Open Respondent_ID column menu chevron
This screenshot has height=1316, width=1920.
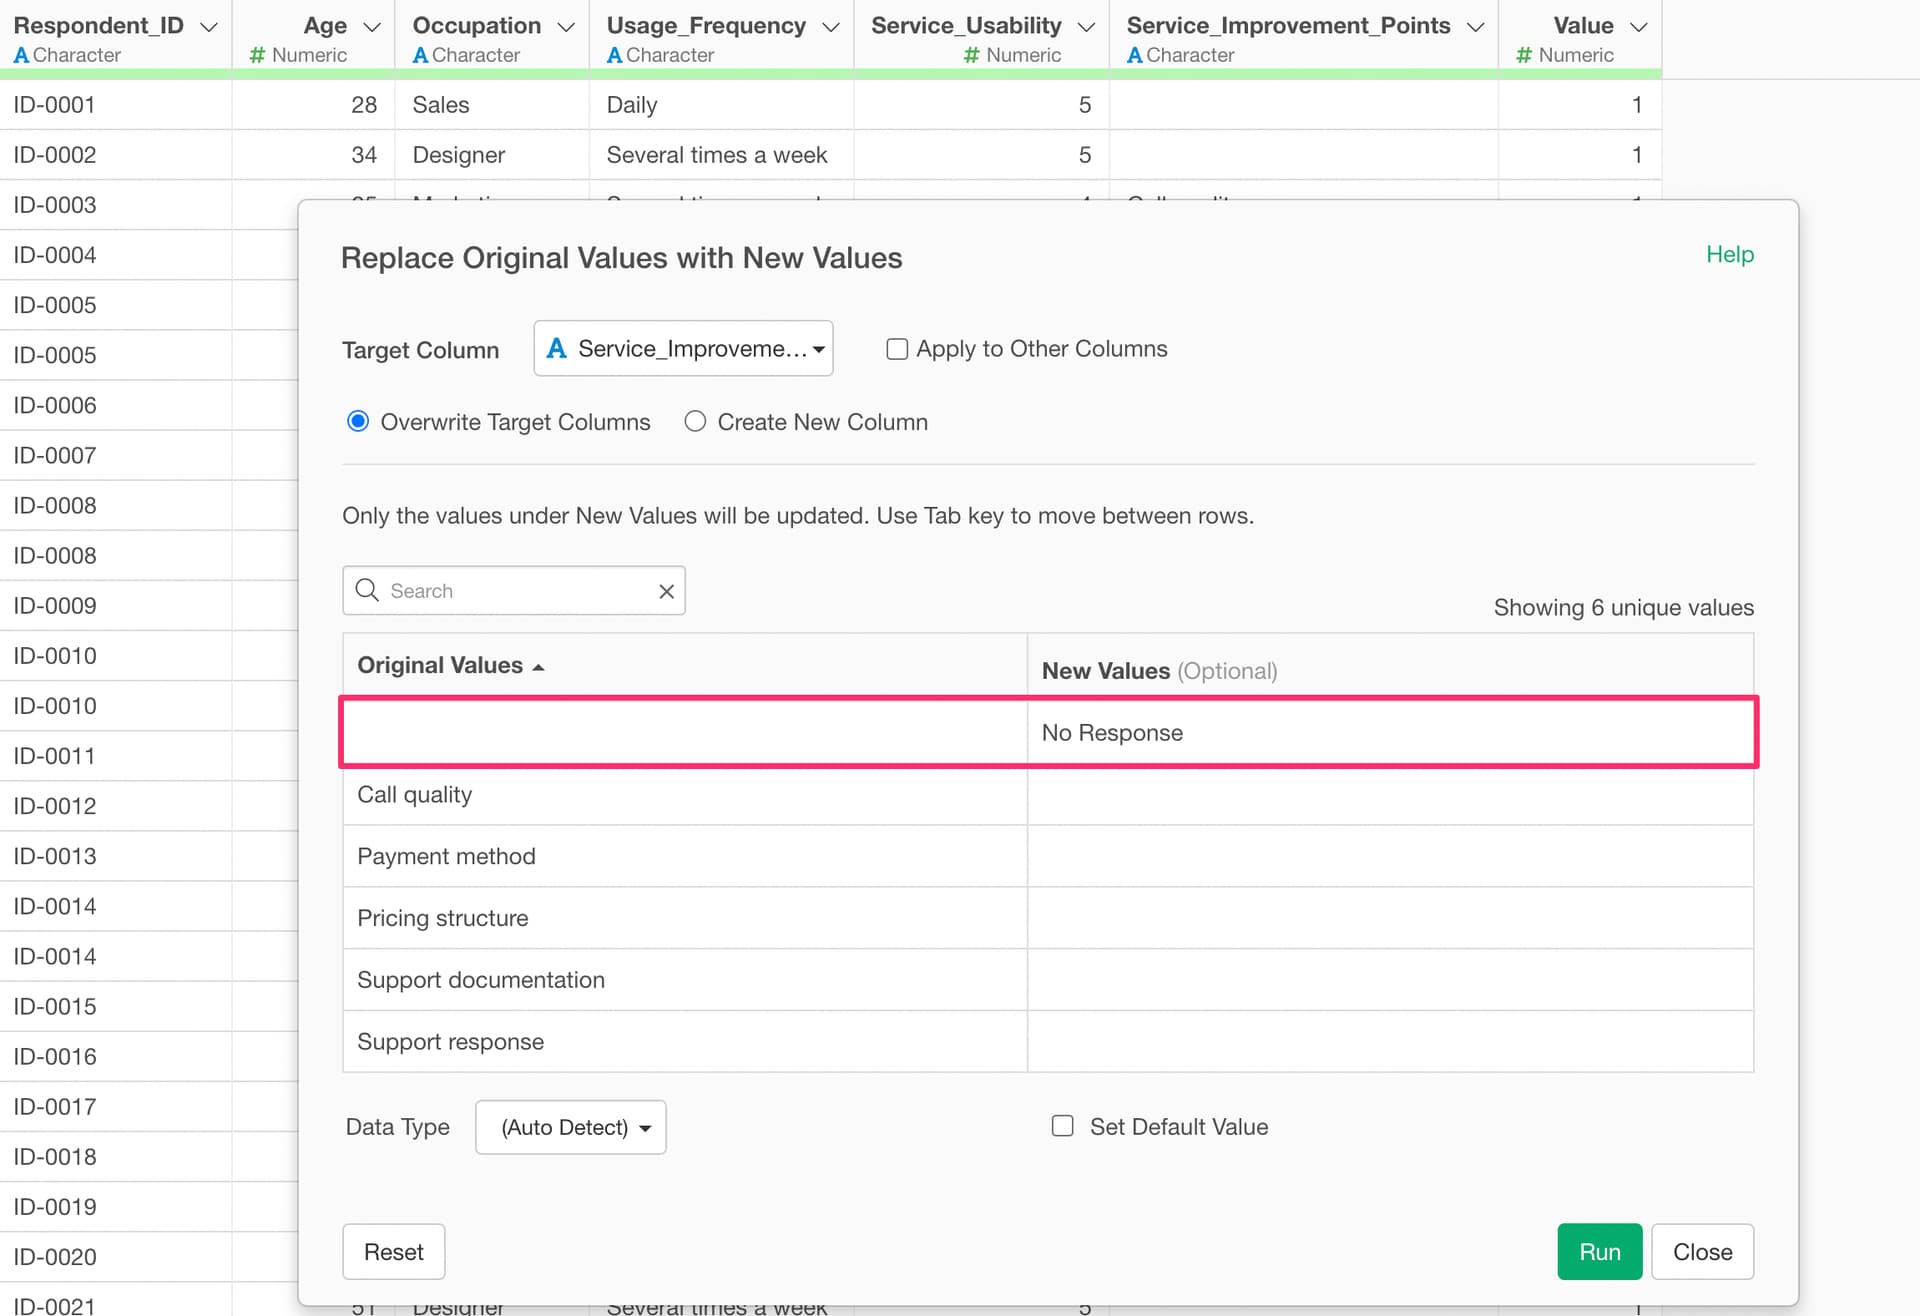(x=209, y=27)
